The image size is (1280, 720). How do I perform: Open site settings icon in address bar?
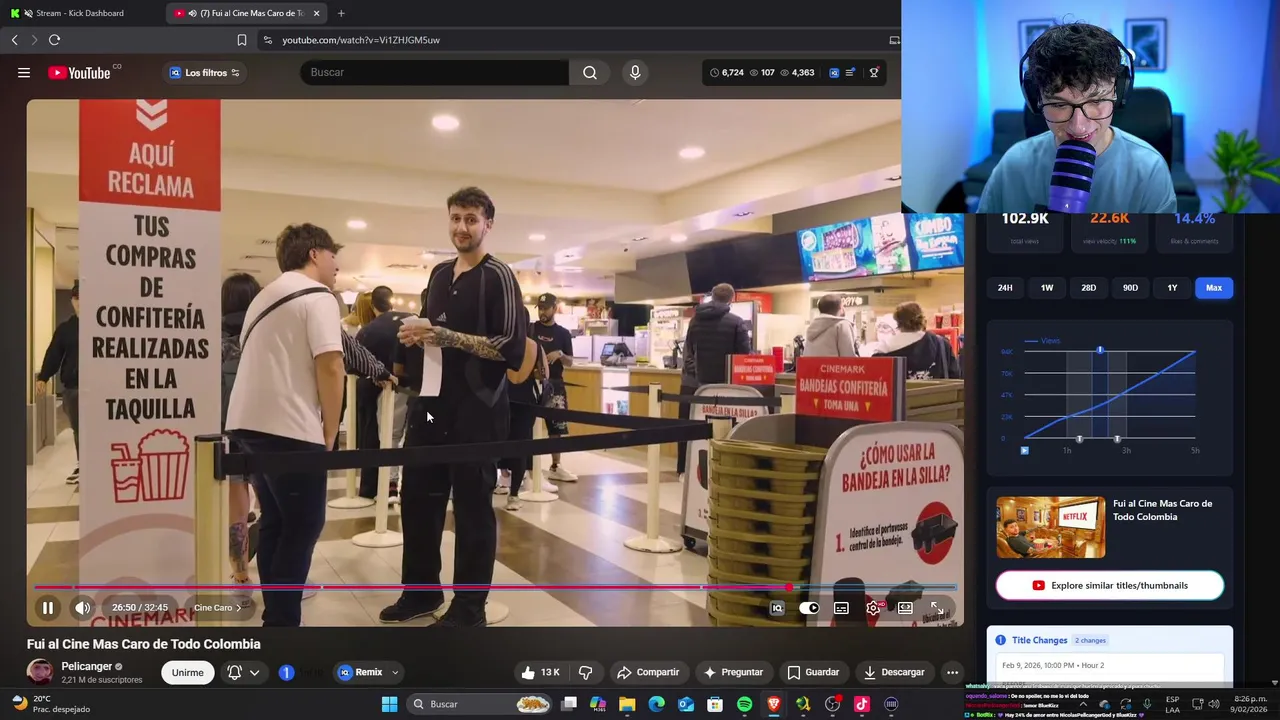point(266,40)
